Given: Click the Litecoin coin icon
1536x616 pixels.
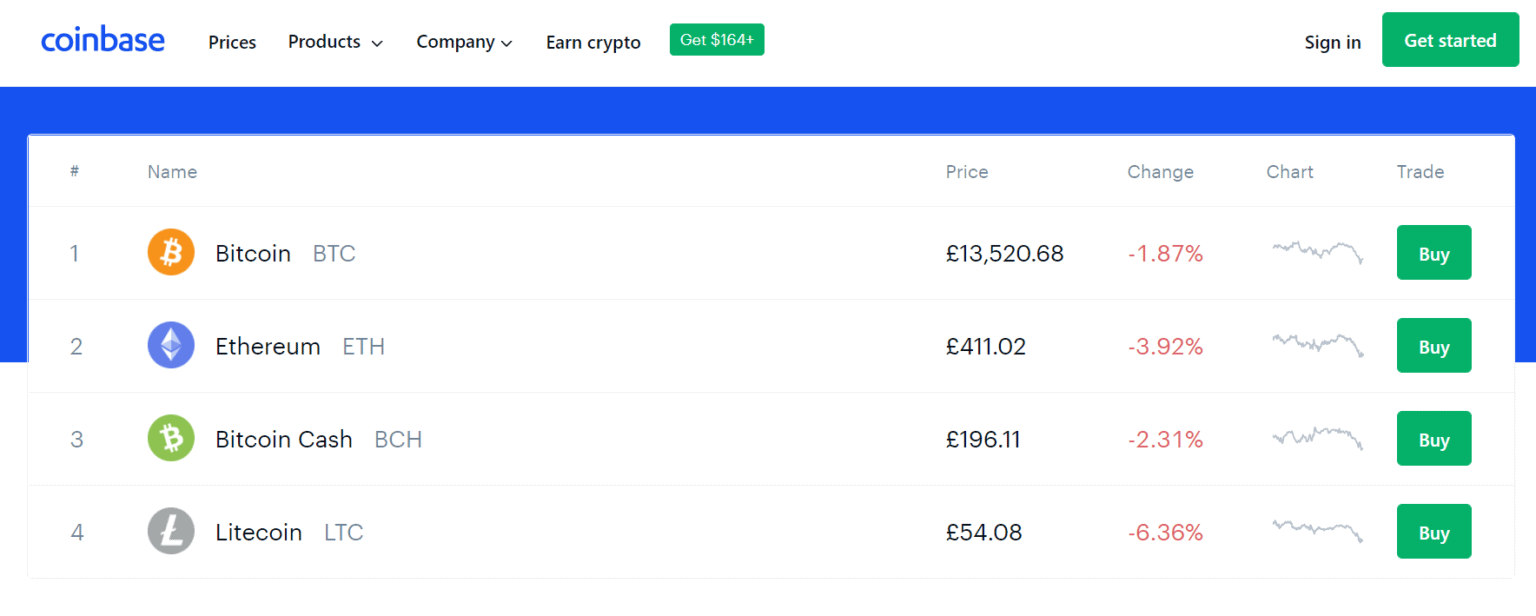Looking at the screenshot, I should click(x=171, y=531).
